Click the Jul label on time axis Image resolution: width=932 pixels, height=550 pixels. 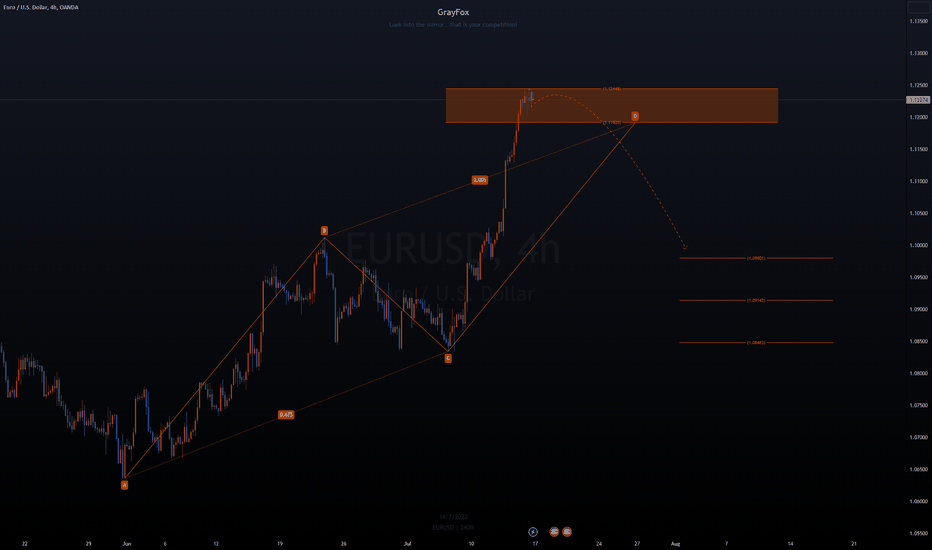(x=407, y=543)
